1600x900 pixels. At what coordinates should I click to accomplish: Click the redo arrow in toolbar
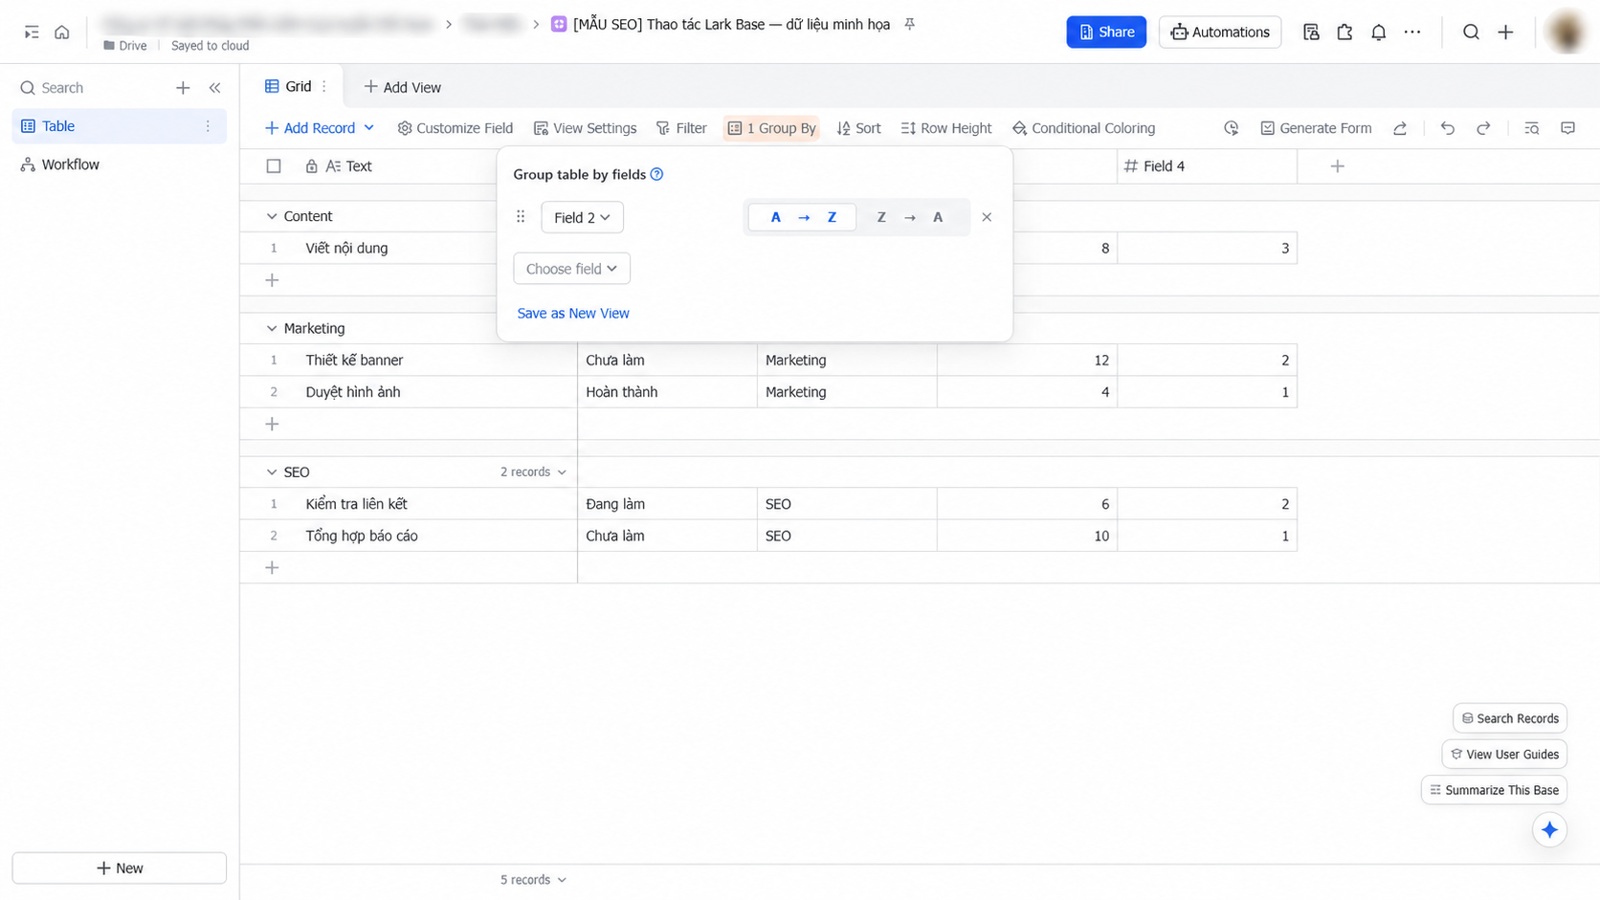coord(1483,128)
